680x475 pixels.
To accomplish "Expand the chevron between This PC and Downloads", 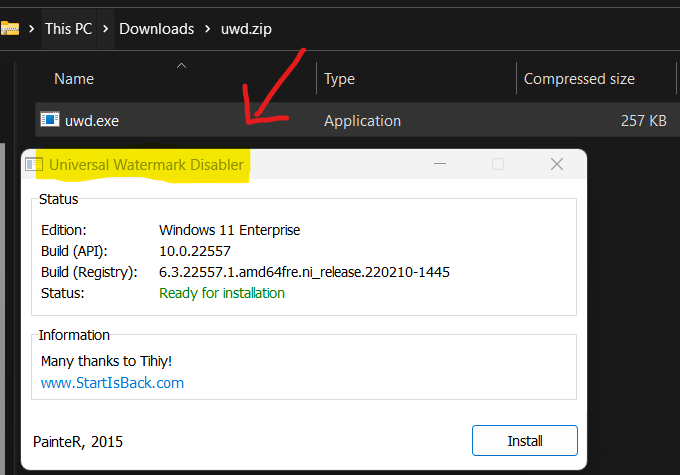I will point(107,28).
